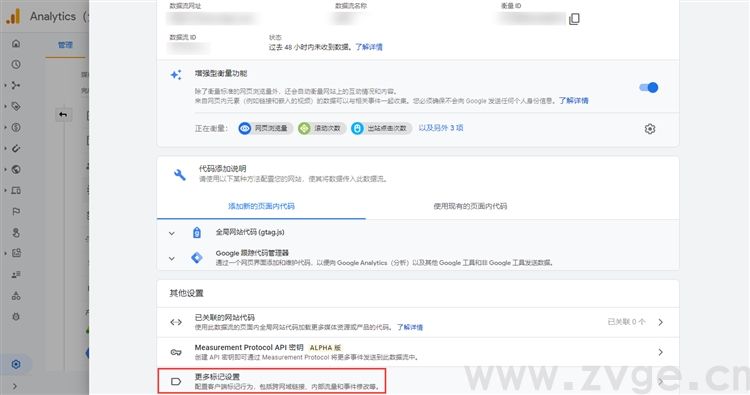This screenshot has width=750, height=395.
Task: Click the back arrow button
Action: [63, 114]
